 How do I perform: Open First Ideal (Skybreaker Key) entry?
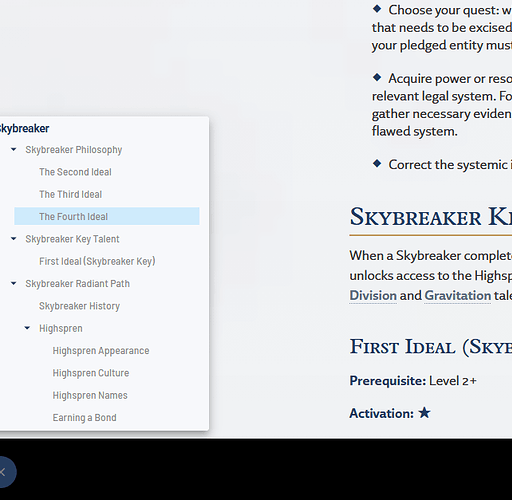(x=97, y=261)
